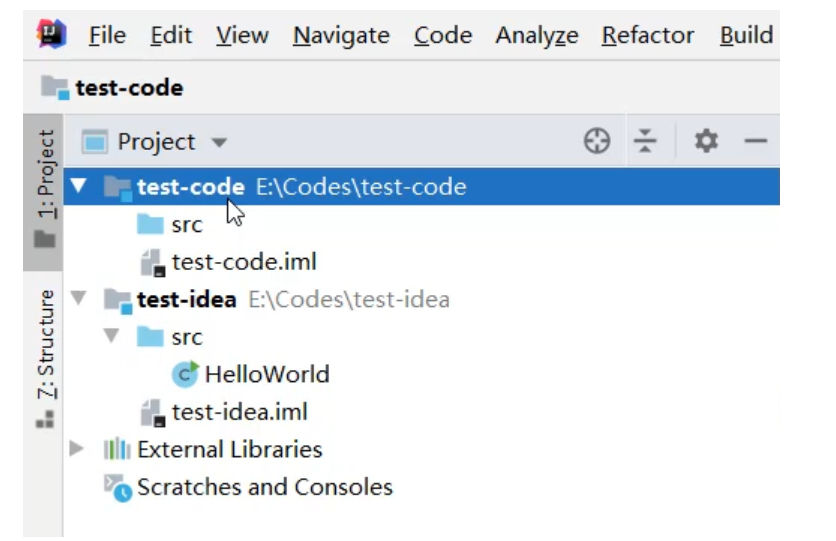Select the HelloWorld class file
The width and height of the screenshot is (836, 541).
pyautogui.click(x=266, y=375)
